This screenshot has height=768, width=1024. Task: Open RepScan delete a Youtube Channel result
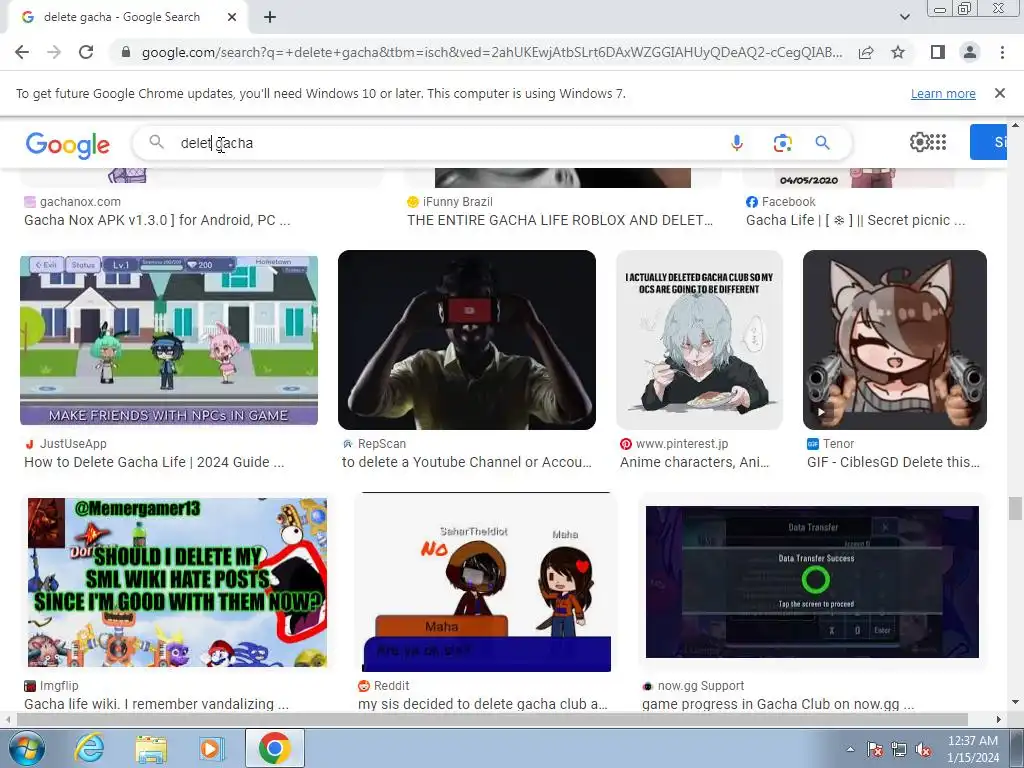466,462
